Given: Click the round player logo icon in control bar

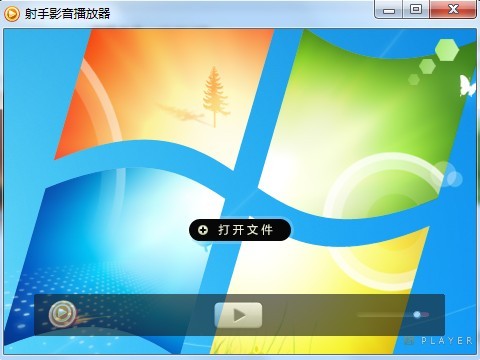Looking at the screenshot, I should point(62,313).
